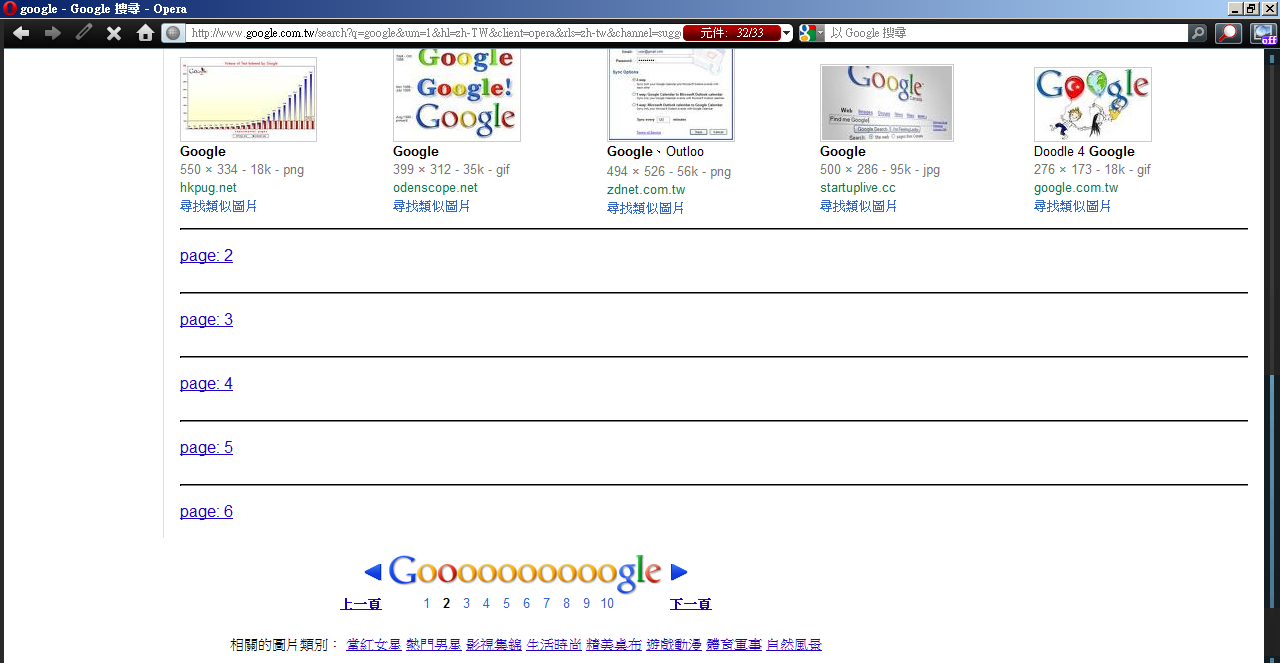This screenshot has width=1280, height=663.
Task: Click the 'page: 2' link
Action: point(206,256)
